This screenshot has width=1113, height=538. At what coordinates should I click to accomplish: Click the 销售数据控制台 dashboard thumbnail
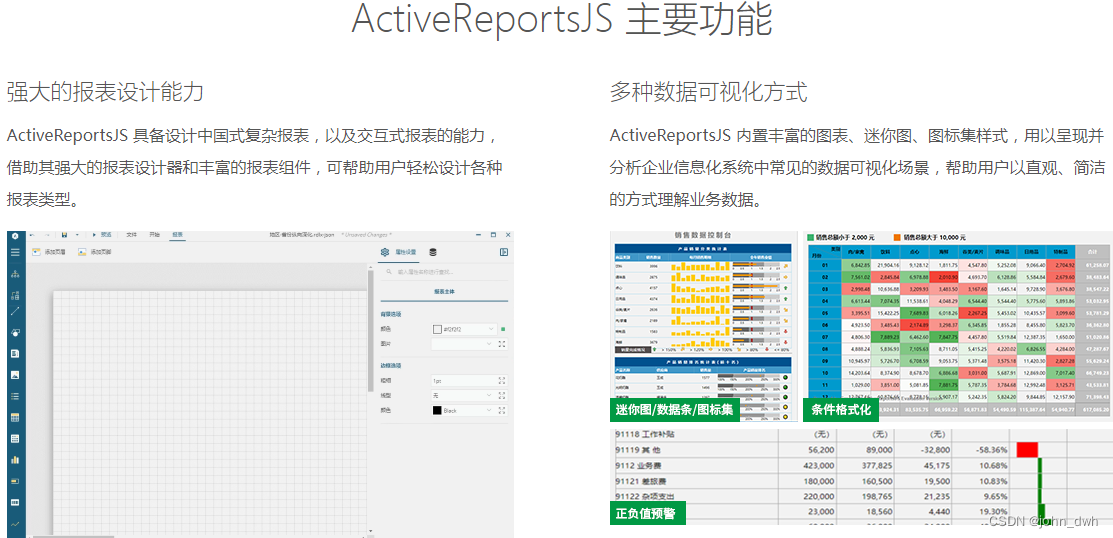[x=702, y=326]
